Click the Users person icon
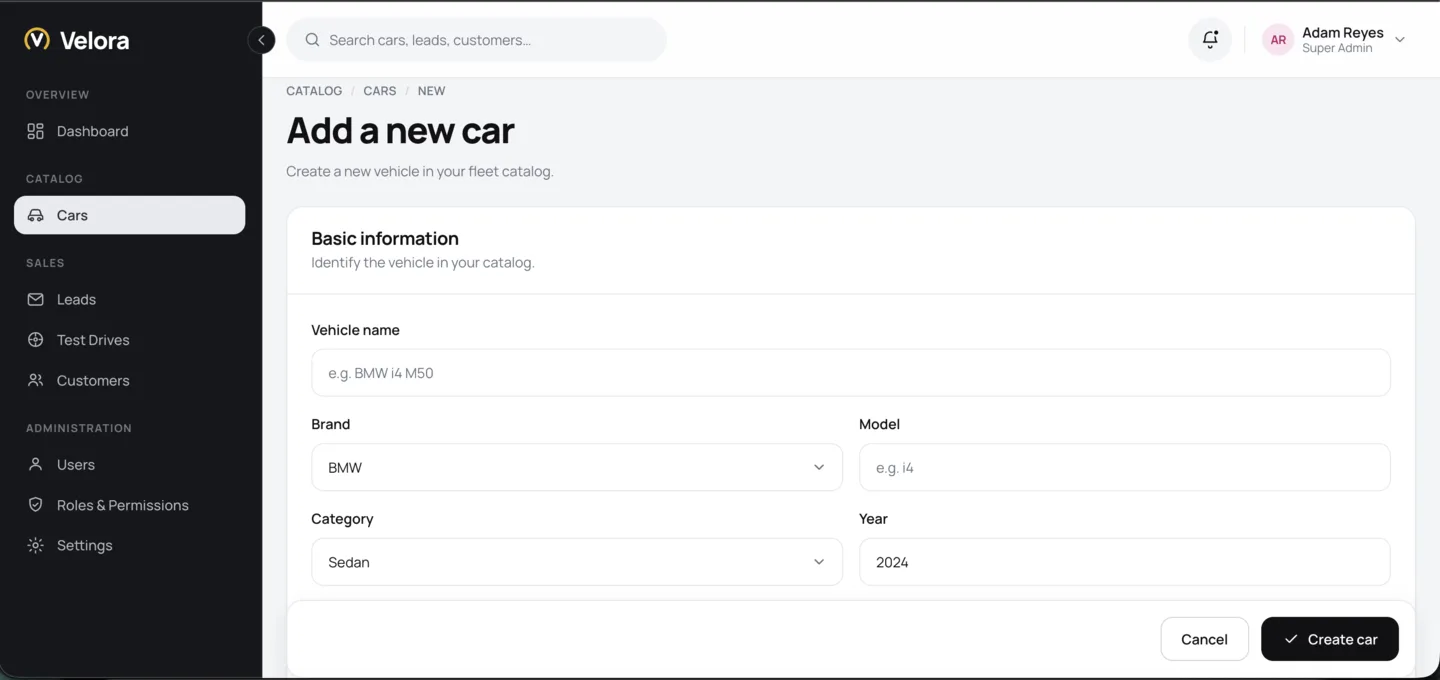The width and height of the screenshot is (1440, 680). 35,464
